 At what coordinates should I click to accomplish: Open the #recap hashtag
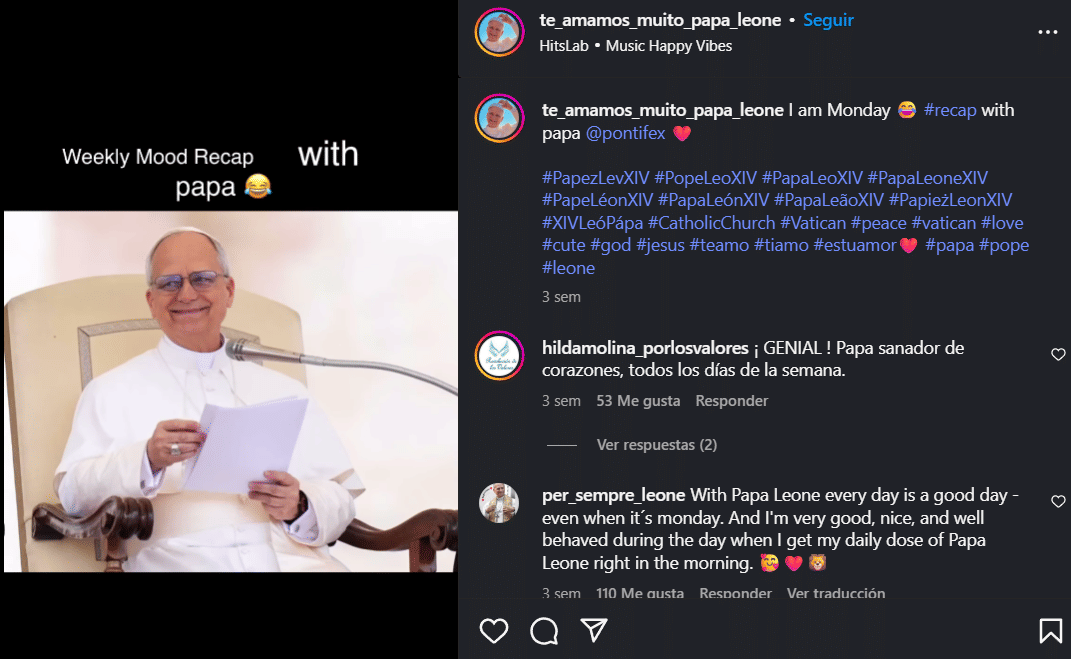(x=949, y=110)
